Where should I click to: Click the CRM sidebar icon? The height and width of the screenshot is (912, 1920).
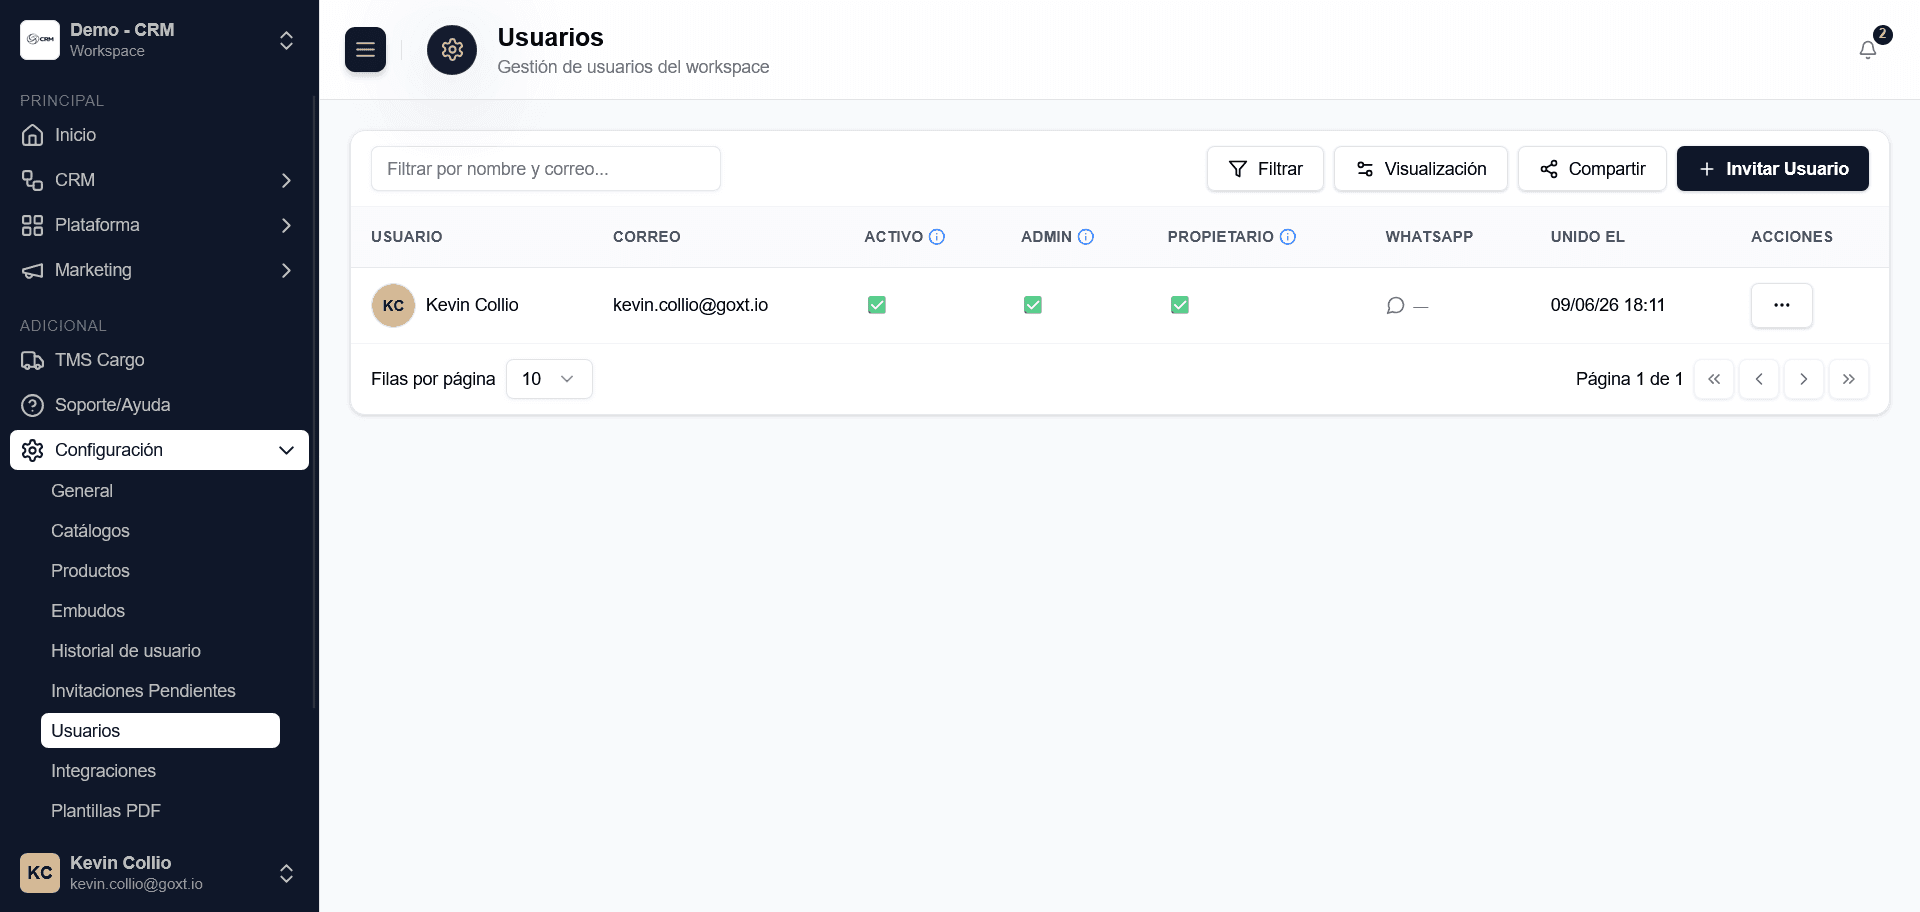click(x=33, y=180)
